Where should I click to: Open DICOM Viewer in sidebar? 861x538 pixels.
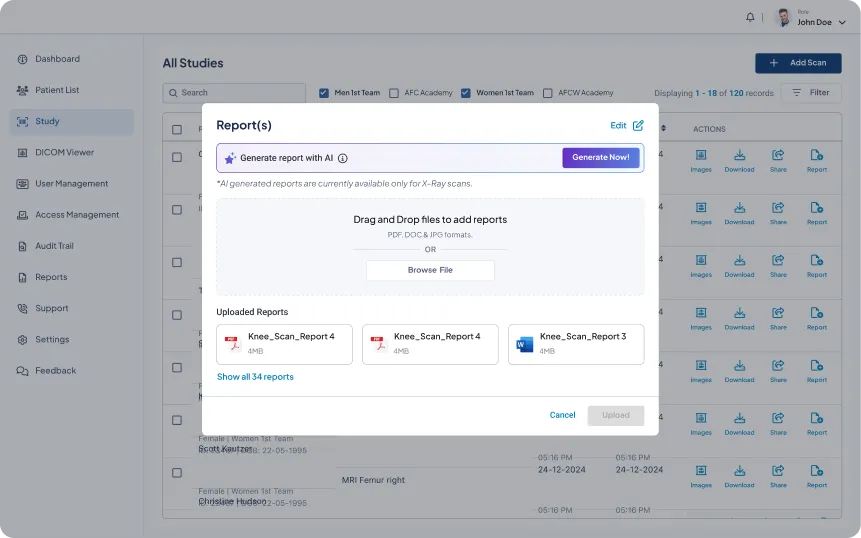click(x=64, y=153)
